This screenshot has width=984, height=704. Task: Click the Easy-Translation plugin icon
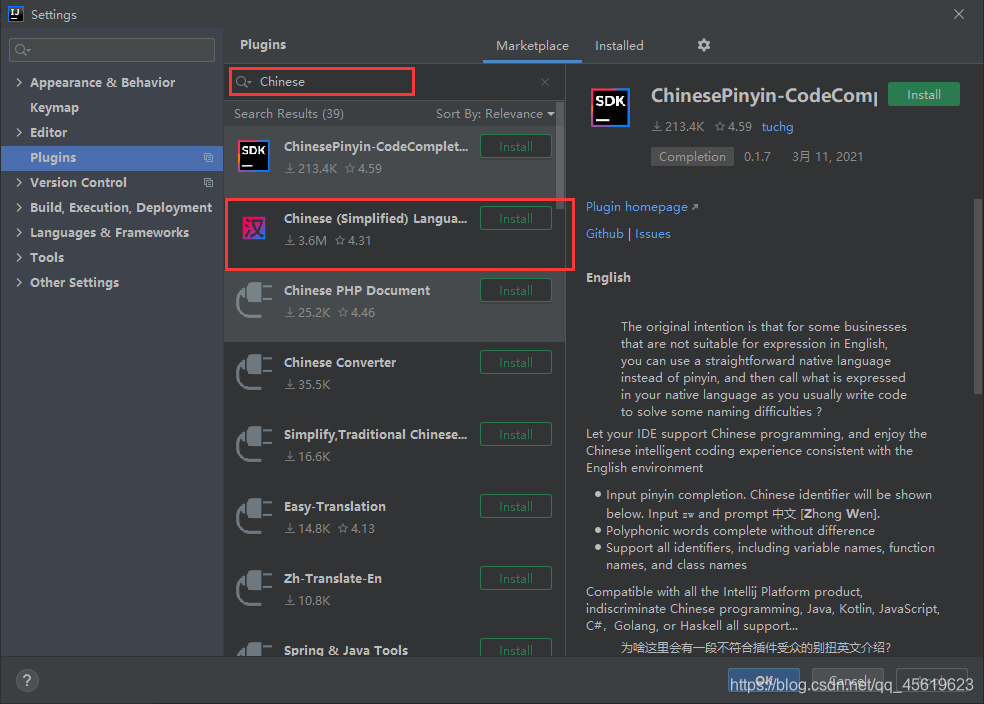(x=253, y=515)
